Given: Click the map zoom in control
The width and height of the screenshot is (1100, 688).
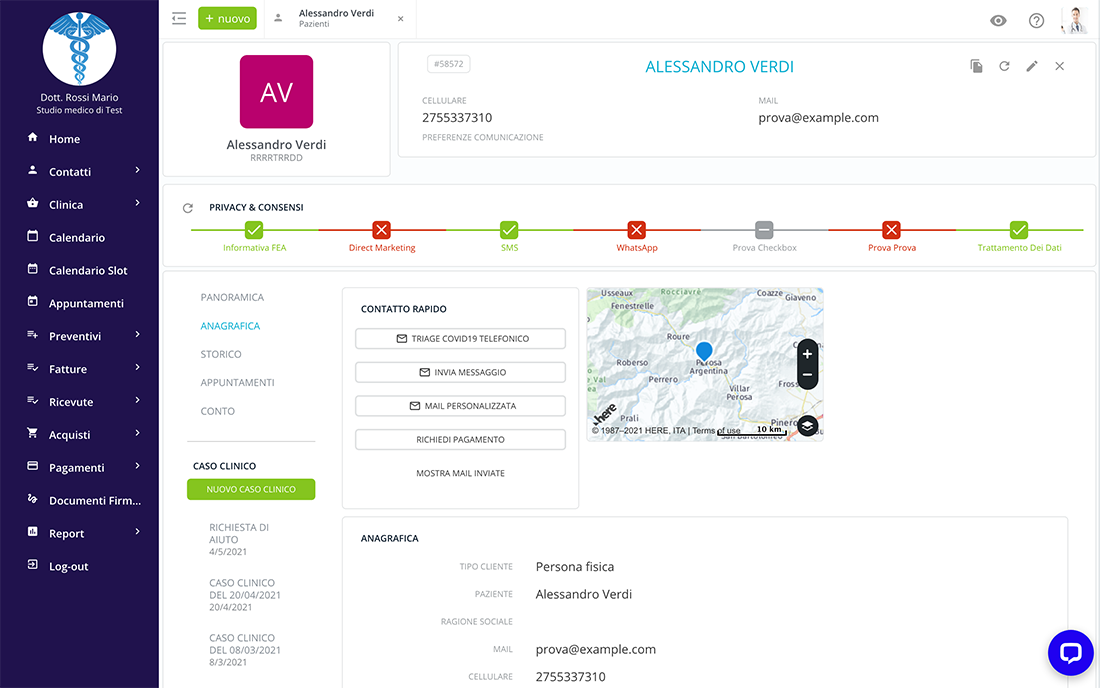Looking at the screenshot, I should pyautogui.click(x=807, y=354).
